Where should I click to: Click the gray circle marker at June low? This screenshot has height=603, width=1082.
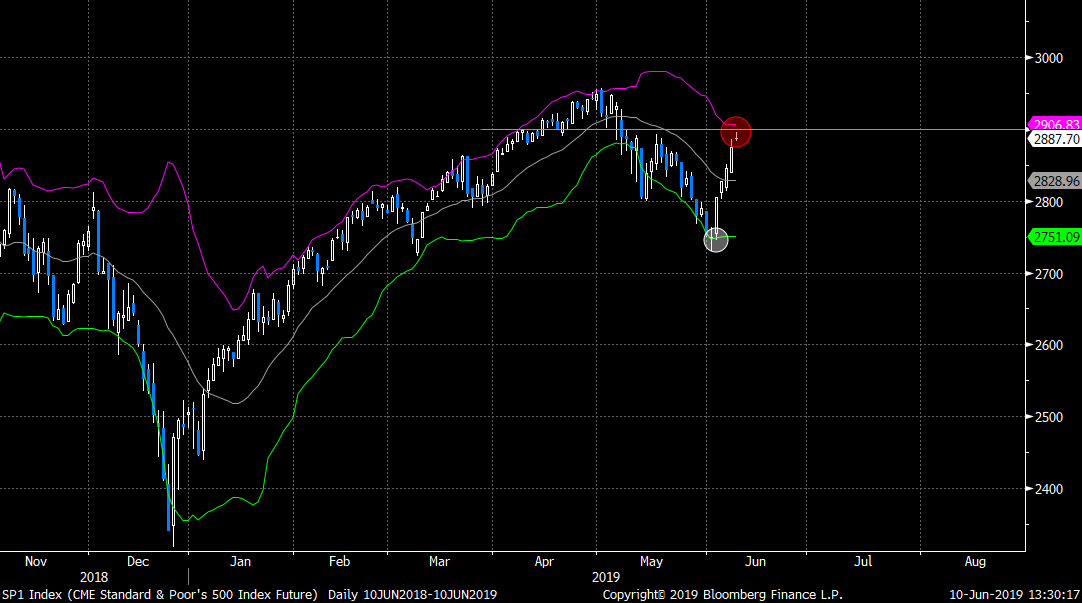click(x=716, y=239)
